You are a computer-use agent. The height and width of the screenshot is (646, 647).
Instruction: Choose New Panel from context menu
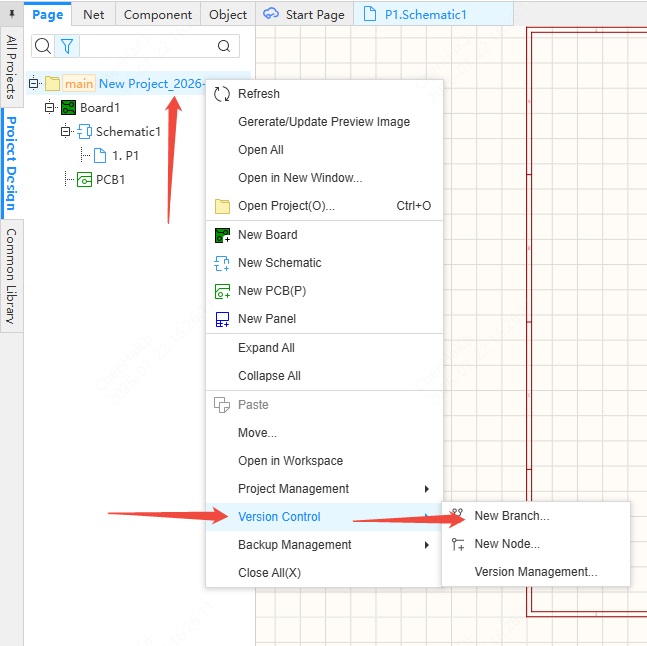point(324,319)
